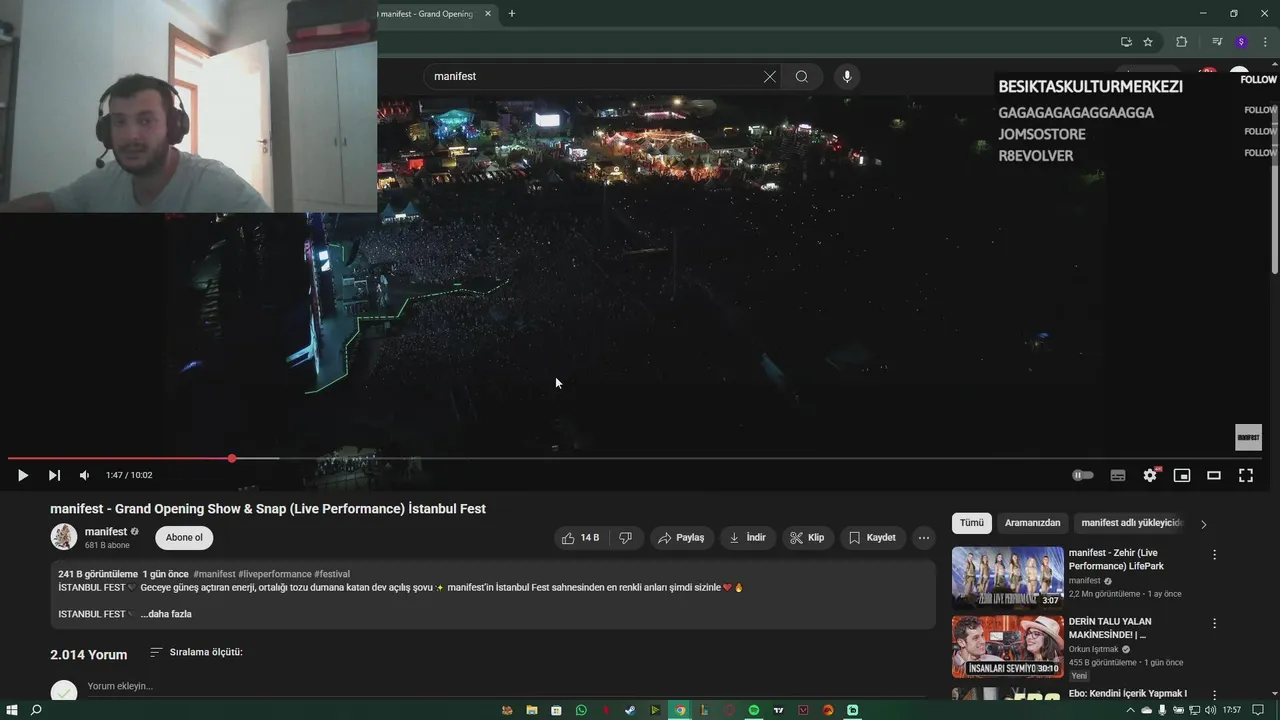Save video with Kaydet

872,537
